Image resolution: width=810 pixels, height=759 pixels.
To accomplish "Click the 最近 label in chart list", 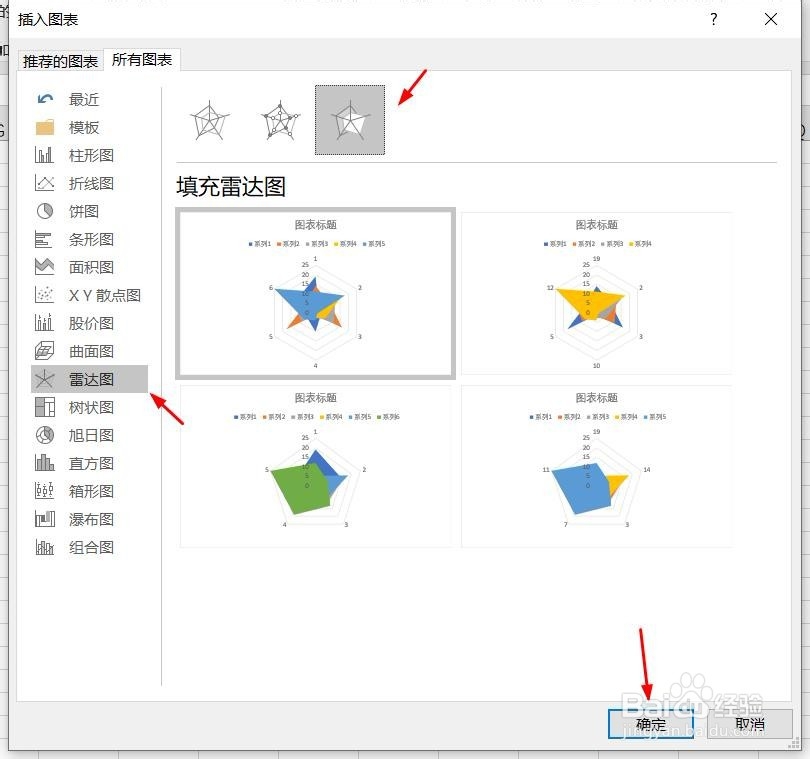I will coord(84,99).
